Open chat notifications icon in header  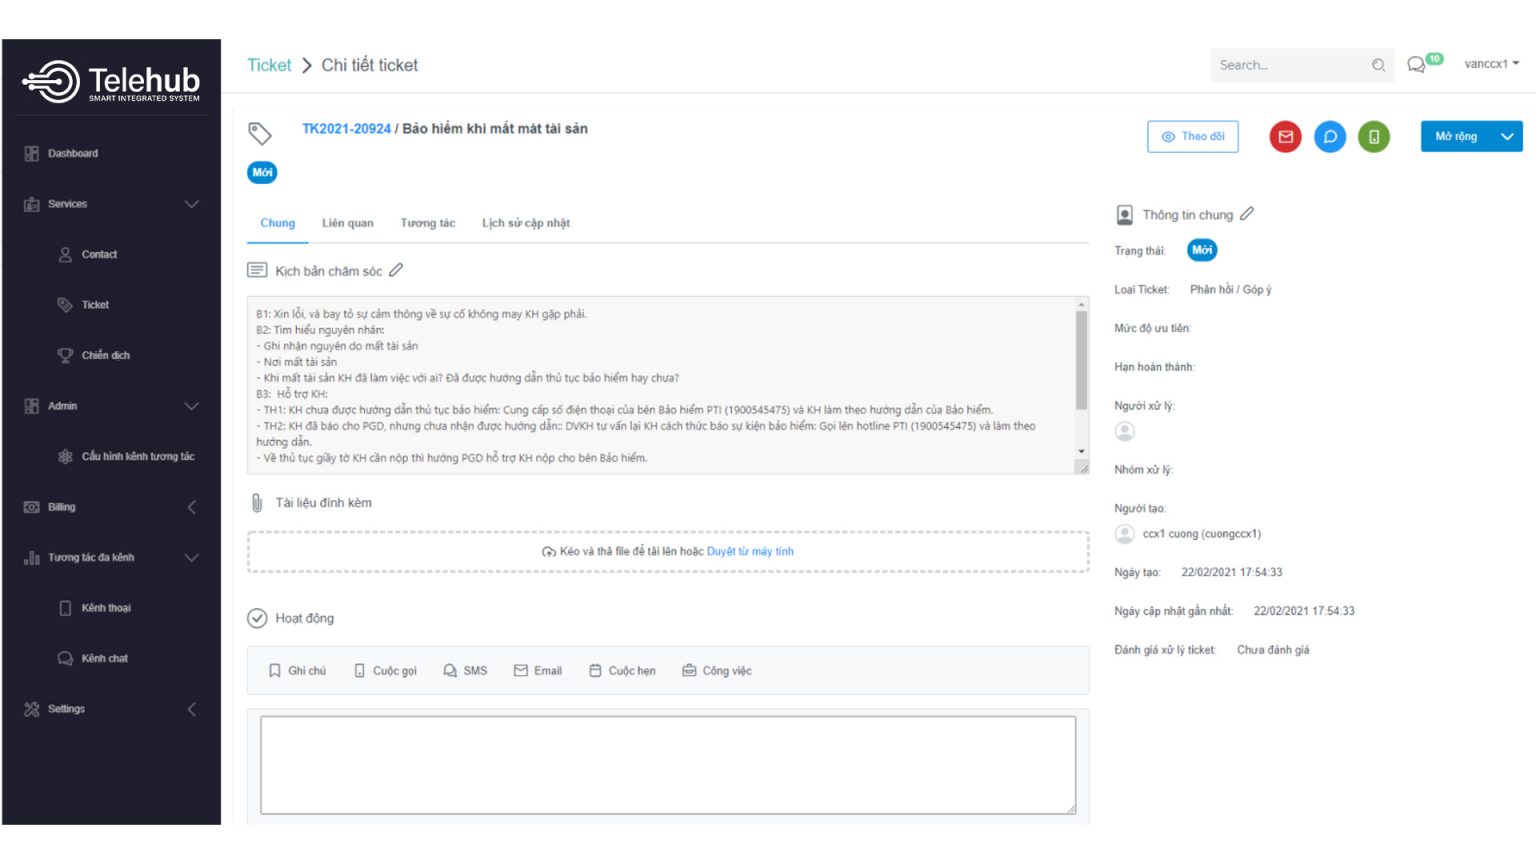pyautogui.click(x=1416, y=65)
